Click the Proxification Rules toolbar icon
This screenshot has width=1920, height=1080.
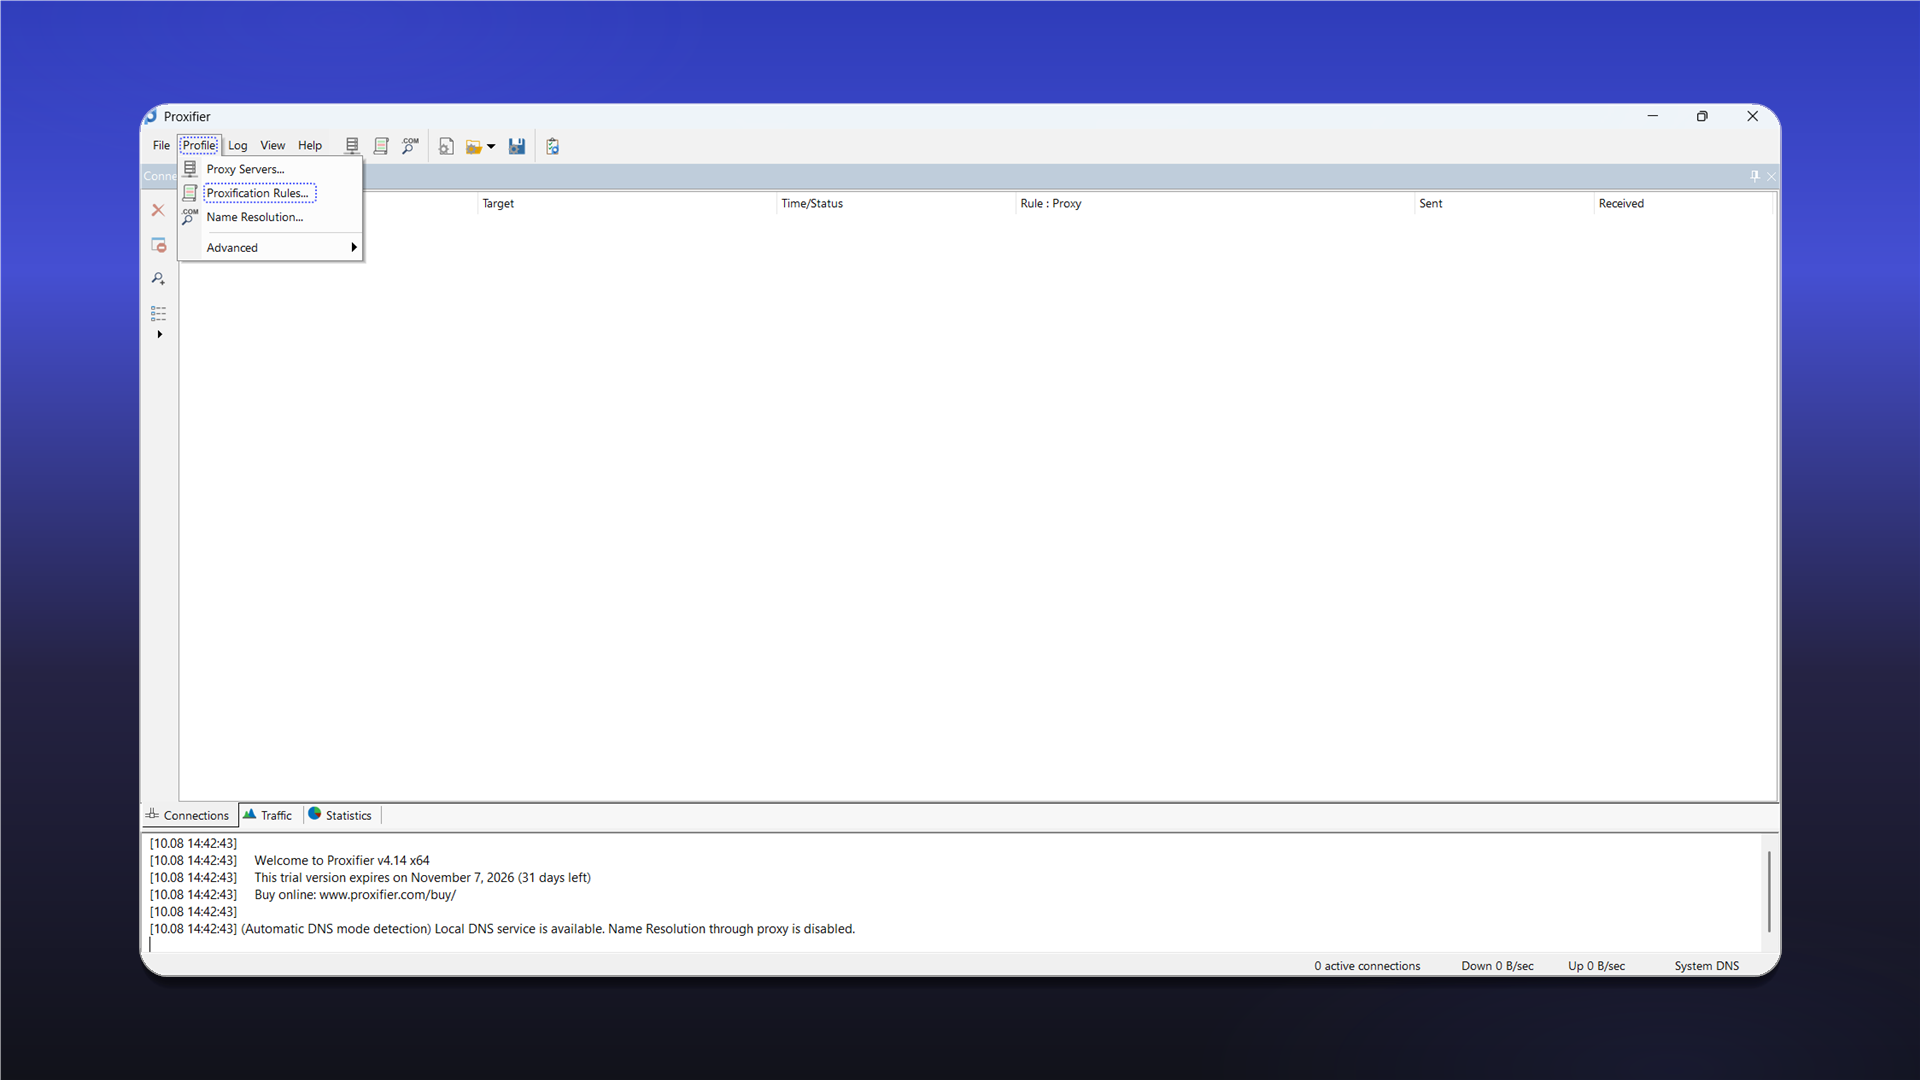tap(381, 146)
